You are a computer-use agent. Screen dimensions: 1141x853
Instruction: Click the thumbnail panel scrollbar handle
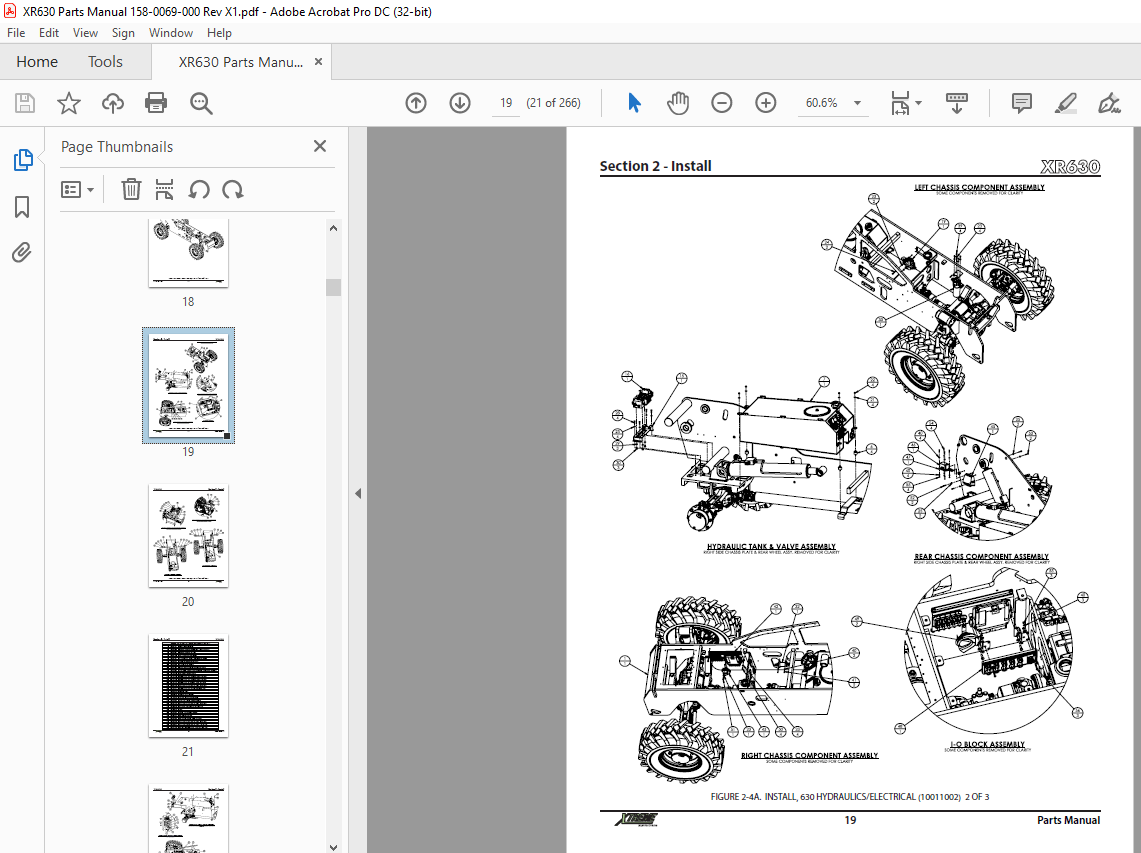333,287
